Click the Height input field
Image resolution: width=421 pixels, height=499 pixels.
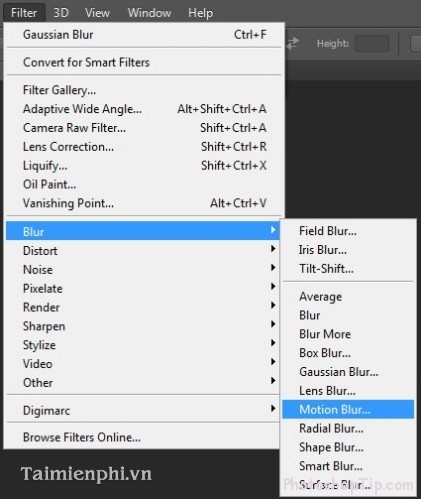pos(372,44)
